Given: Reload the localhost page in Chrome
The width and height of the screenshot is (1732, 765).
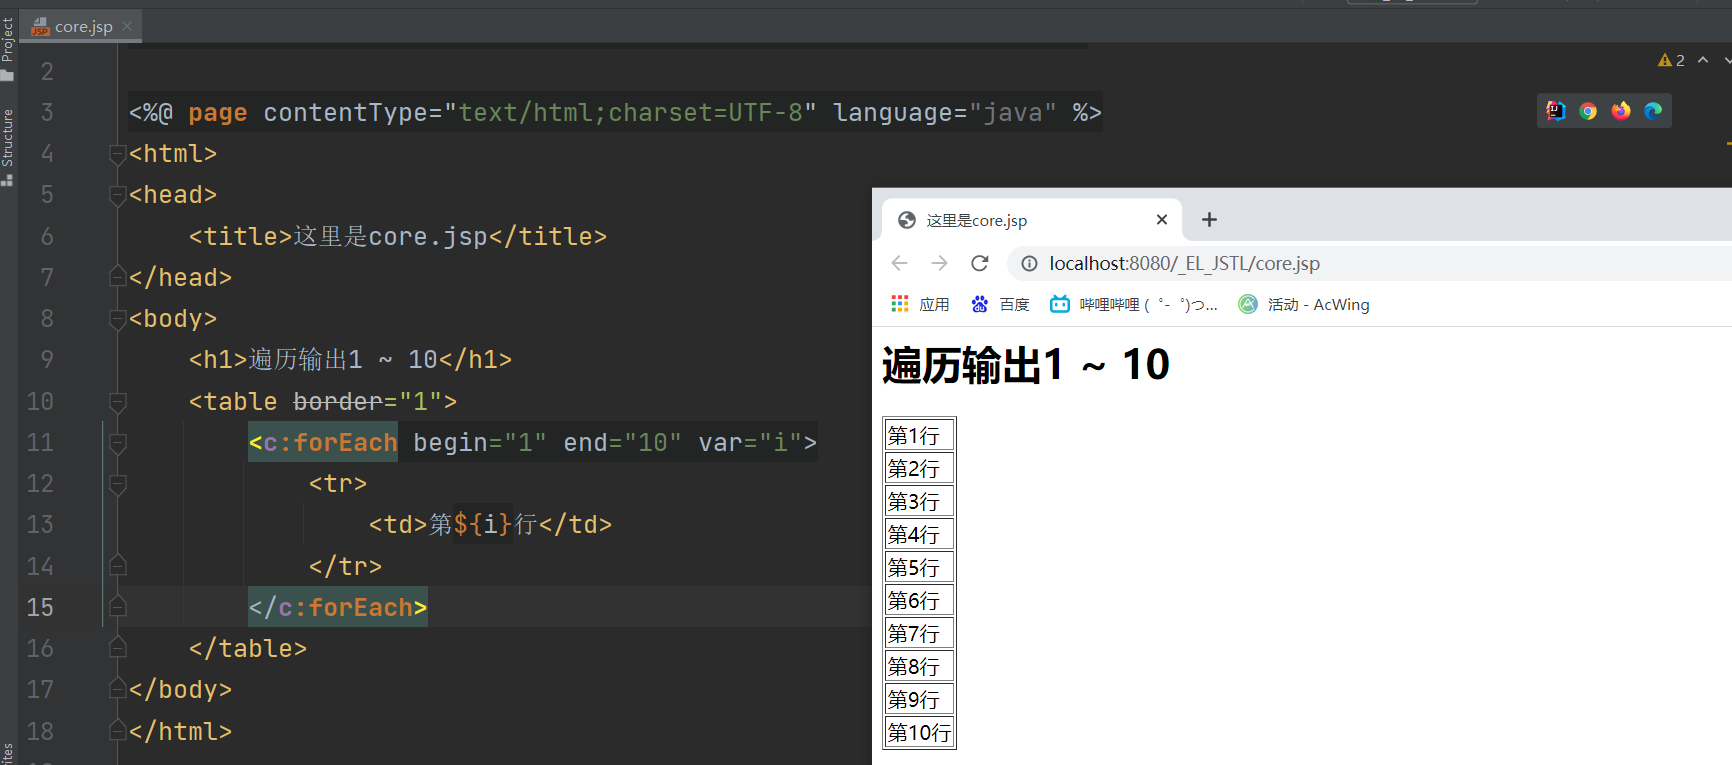Looking at the screenshot, I should pyautogui.click(x=980, y=263).
